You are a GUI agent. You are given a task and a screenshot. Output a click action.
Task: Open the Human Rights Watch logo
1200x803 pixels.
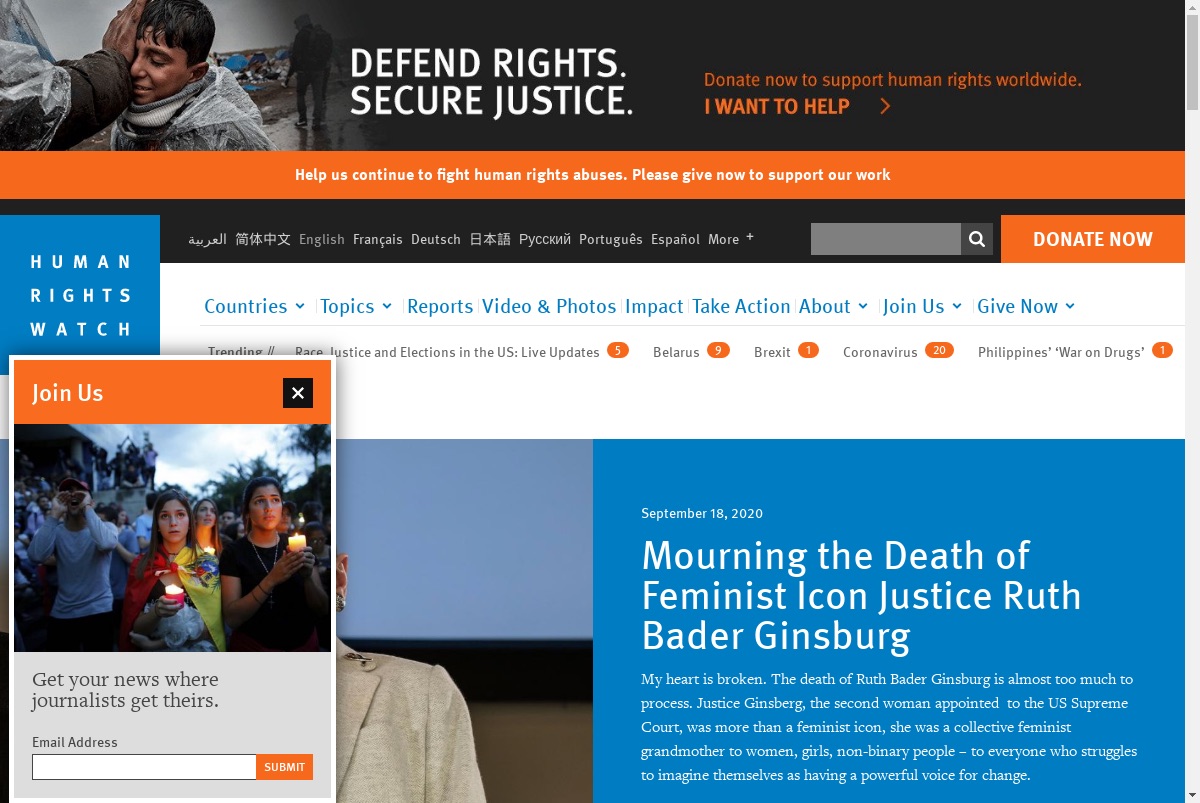(x=80, y=295)
